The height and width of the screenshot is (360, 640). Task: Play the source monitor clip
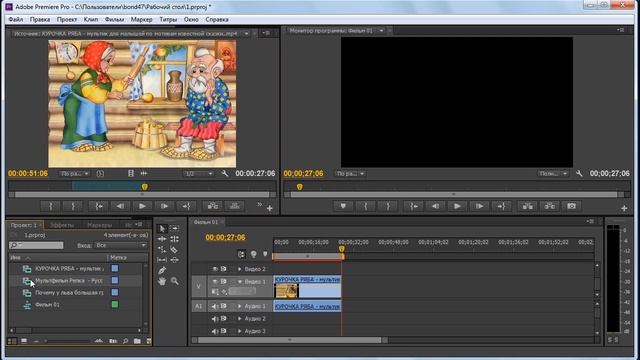142,206
